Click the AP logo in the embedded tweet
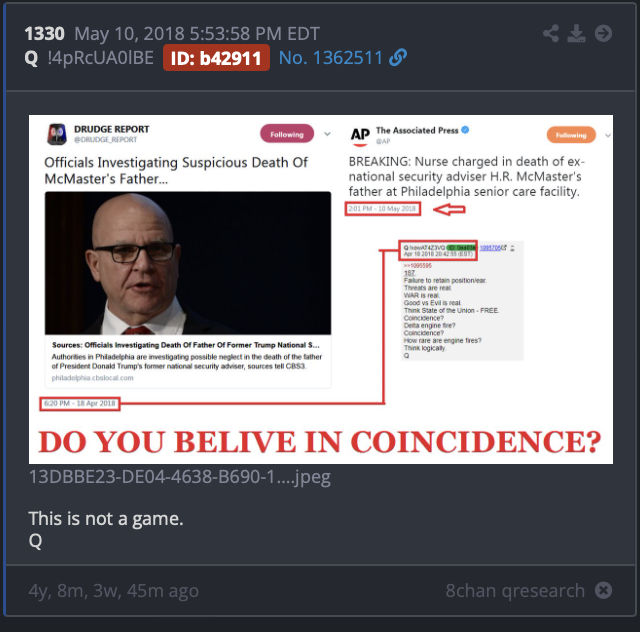Image resolution: width=640 pixels, height=632 pixels. [x=360, y=136]
